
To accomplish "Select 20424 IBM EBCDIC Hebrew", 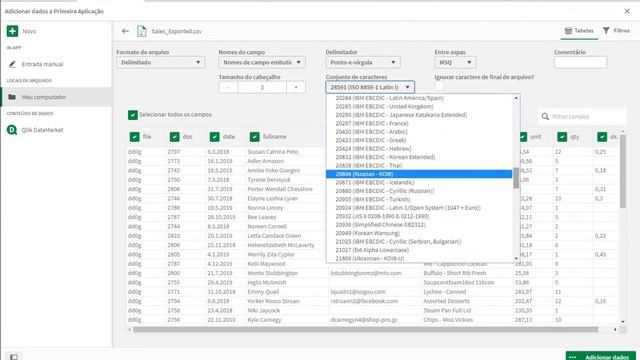I will 419,149.
